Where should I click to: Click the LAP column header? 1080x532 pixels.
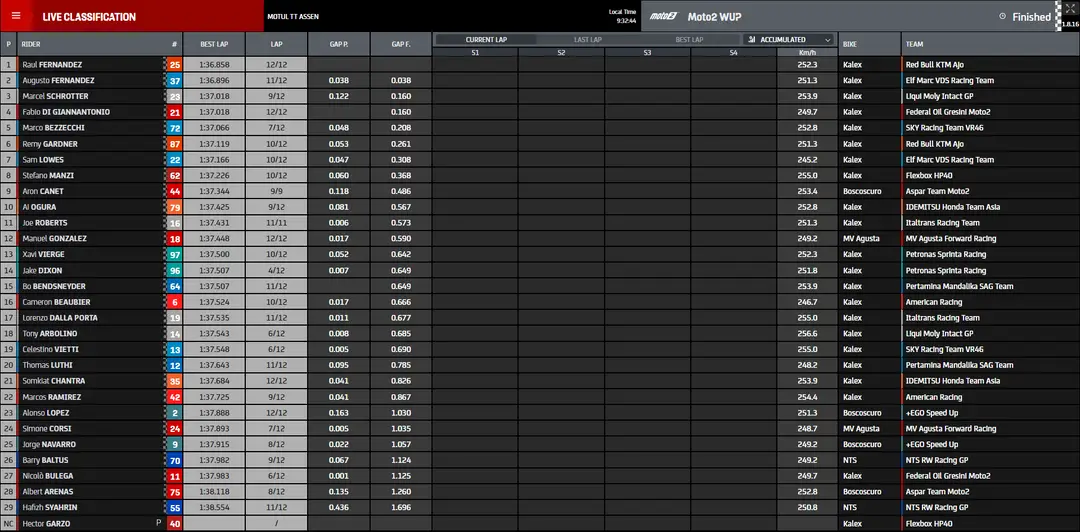276,44
